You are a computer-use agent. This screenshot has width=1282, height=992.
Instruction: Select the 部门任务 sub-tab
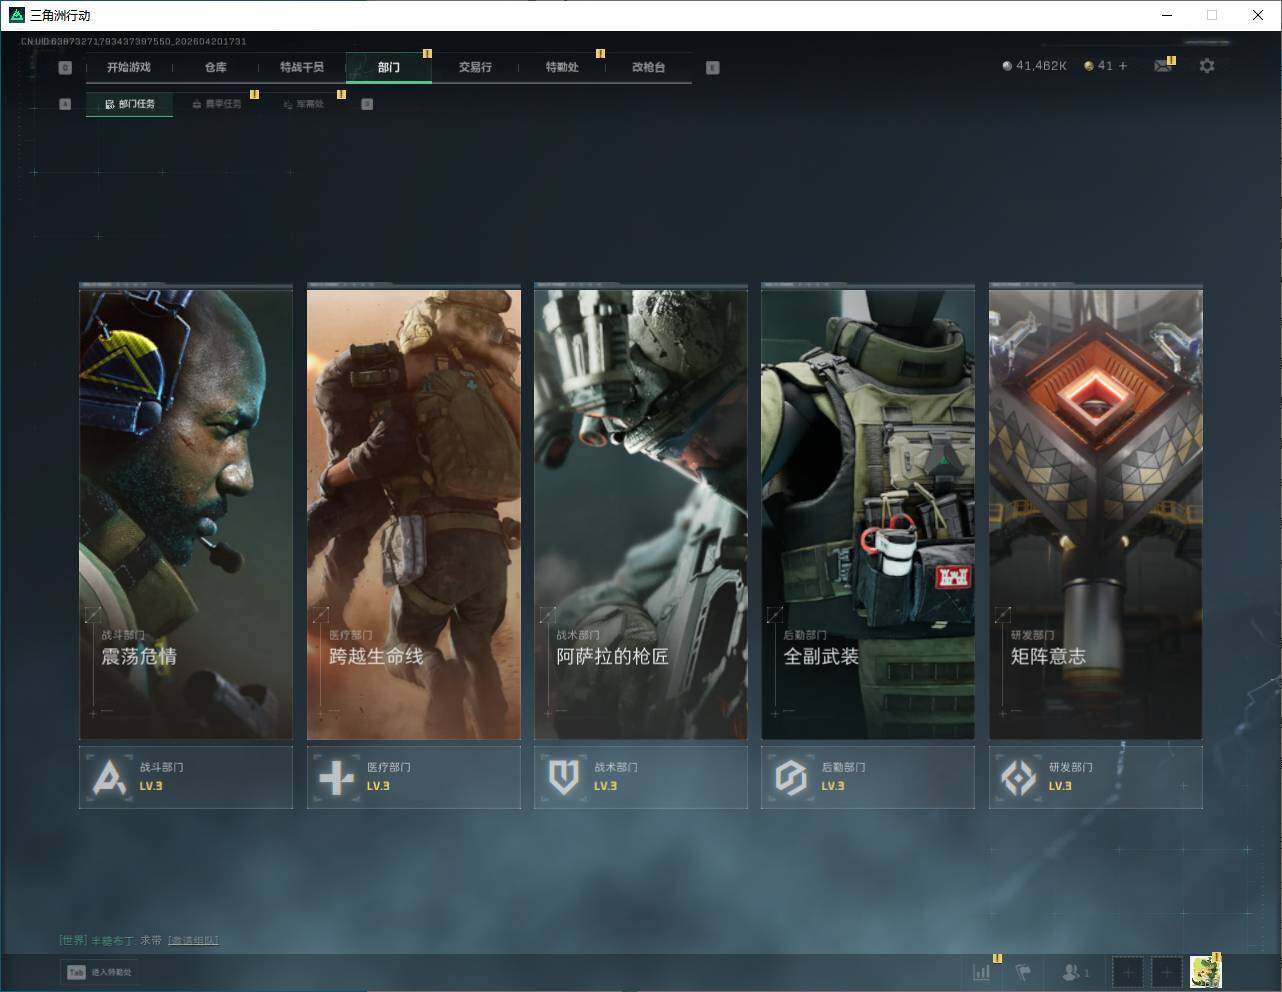coord(129,104)
